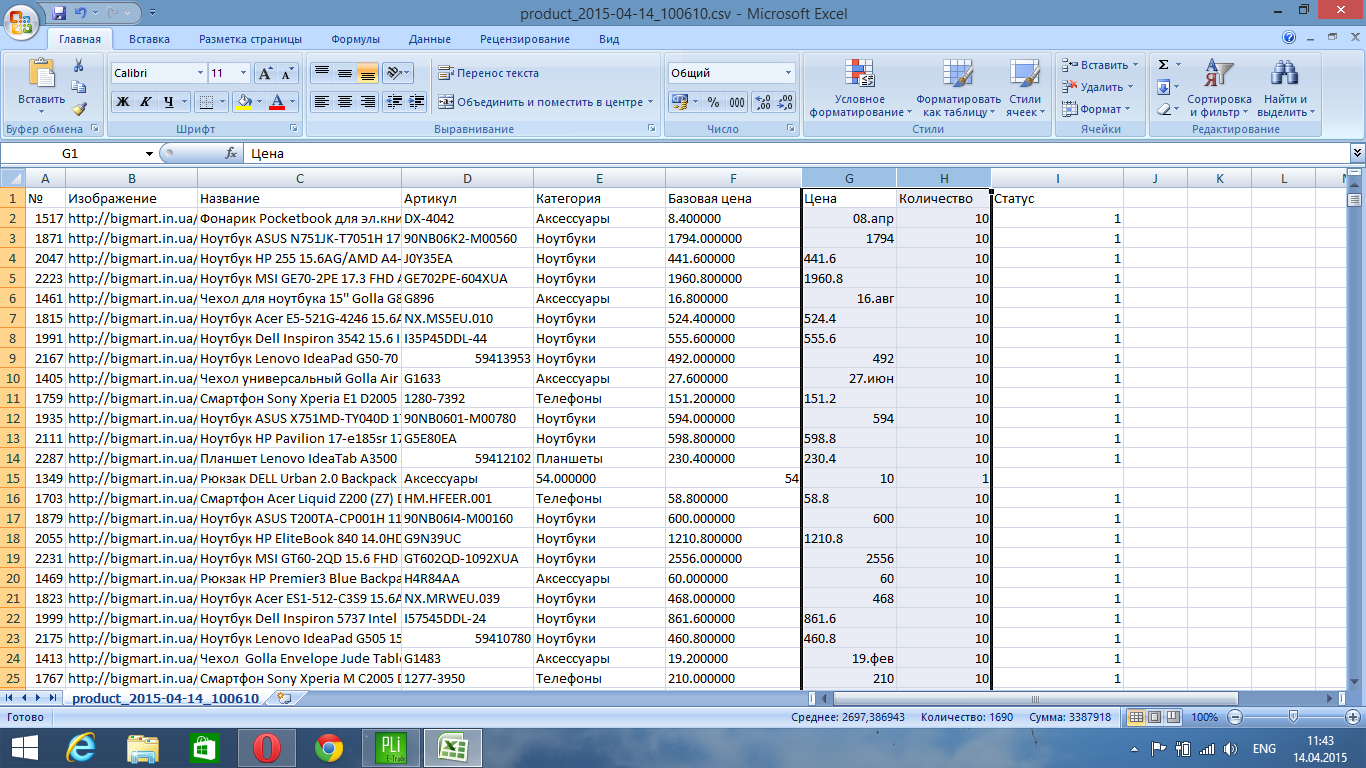Switch to the Вид tab
Viewport: 1366px width, 768px height.
pos(609,39)
